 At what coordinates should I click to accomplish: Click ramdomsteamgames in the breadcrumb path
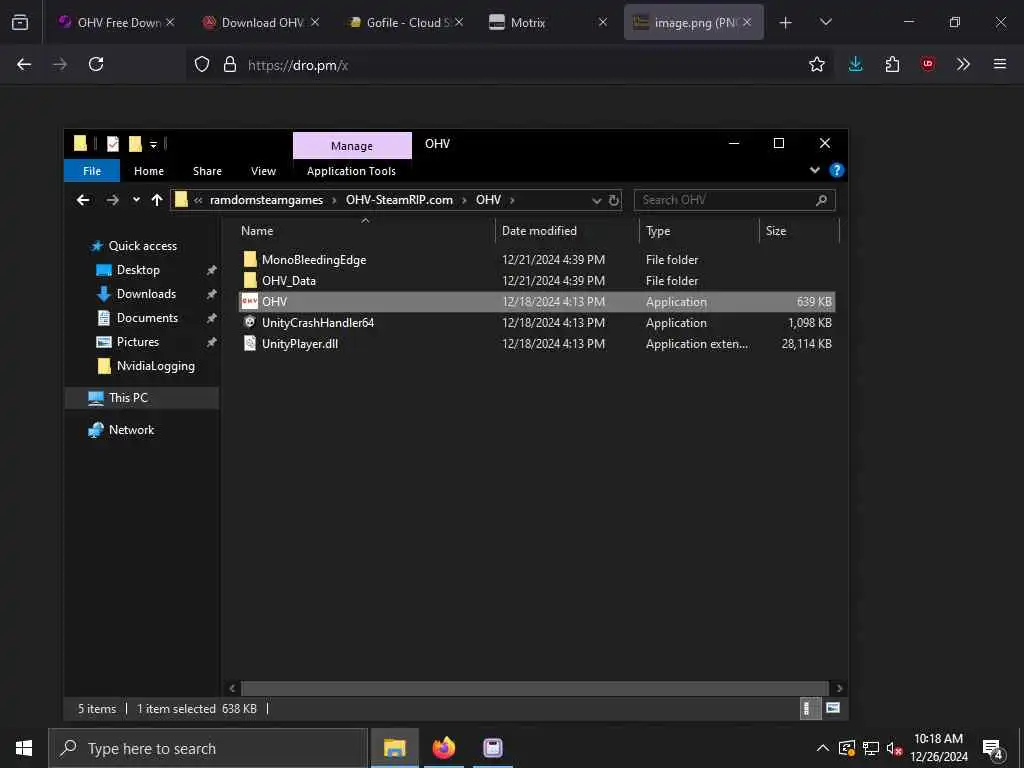pos(266,200)
